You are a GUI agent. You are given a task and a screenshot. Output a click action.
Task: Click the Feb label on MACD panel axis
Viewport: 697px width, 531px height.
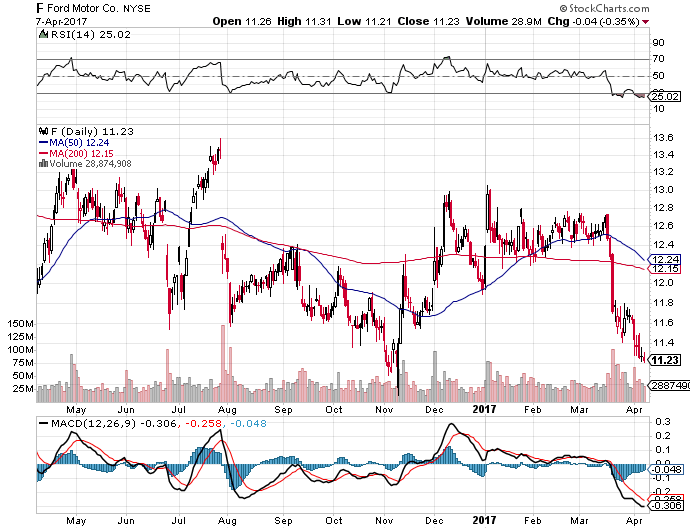533,520
